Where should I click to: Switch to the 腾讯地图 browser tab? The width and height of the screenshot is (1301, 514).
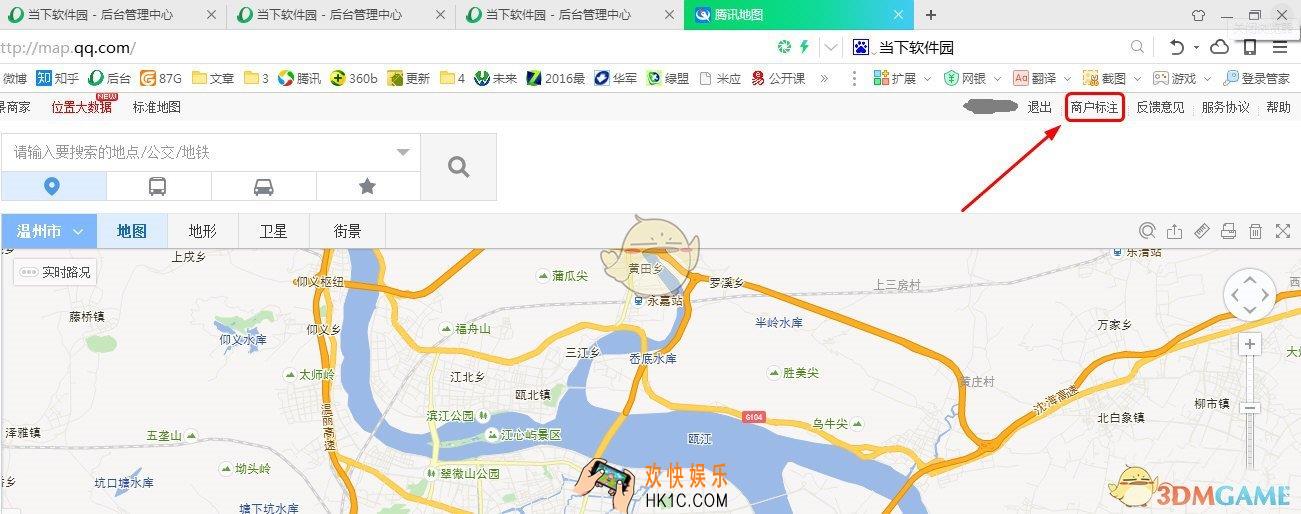coord(798,15)
